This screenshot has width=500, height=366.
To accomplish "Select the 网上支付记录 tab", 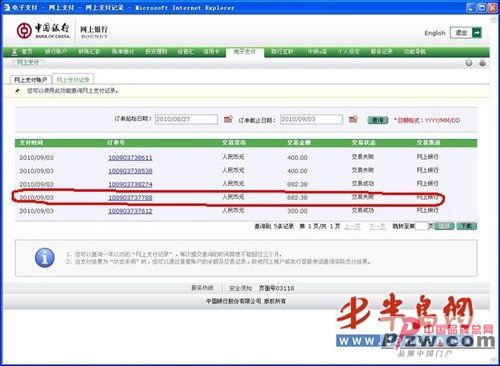I will (x=73, y=80).
